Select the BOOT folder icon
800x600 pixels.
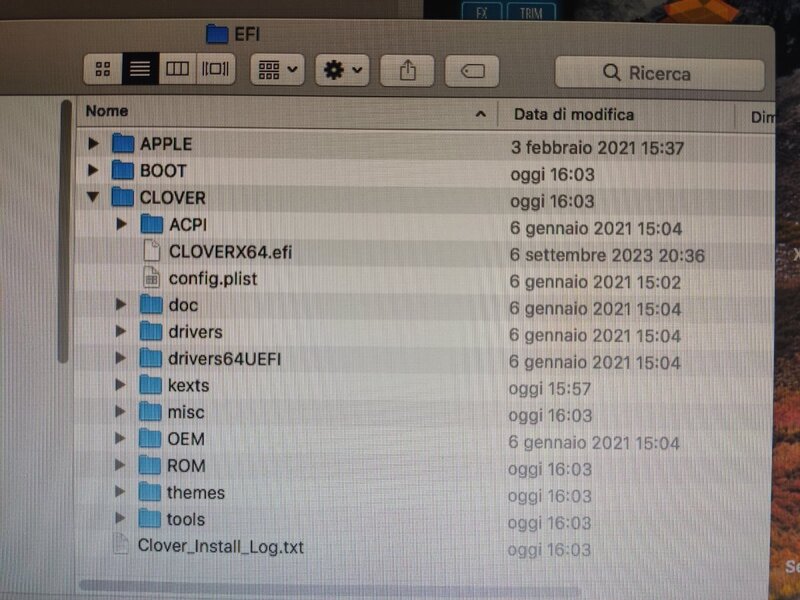122,170
